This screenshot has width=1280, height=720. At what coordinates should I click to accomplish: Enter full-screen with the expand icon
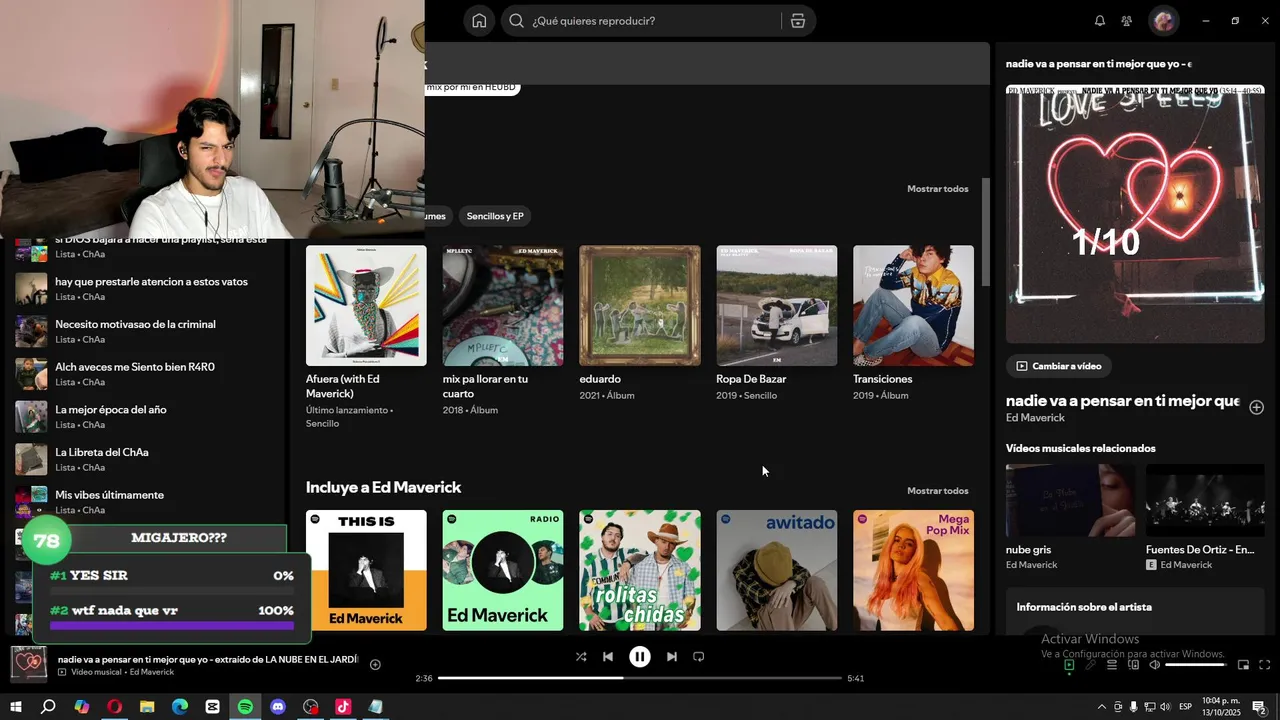point(1265,665)
